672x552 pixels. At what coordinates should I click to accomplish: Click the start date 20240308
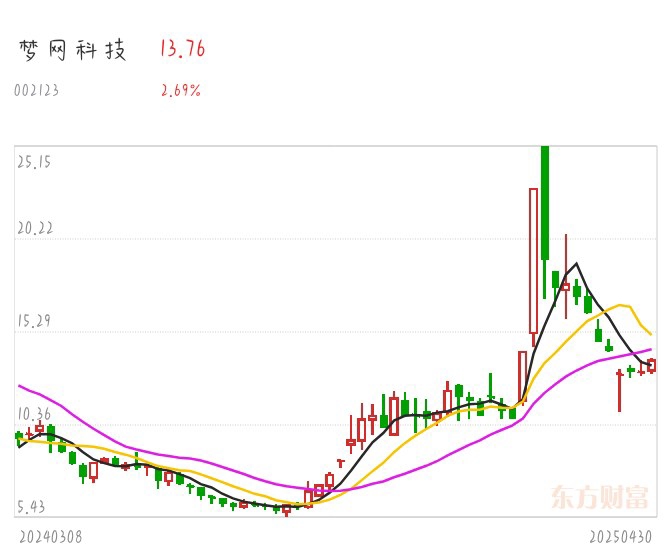[51, 537]
